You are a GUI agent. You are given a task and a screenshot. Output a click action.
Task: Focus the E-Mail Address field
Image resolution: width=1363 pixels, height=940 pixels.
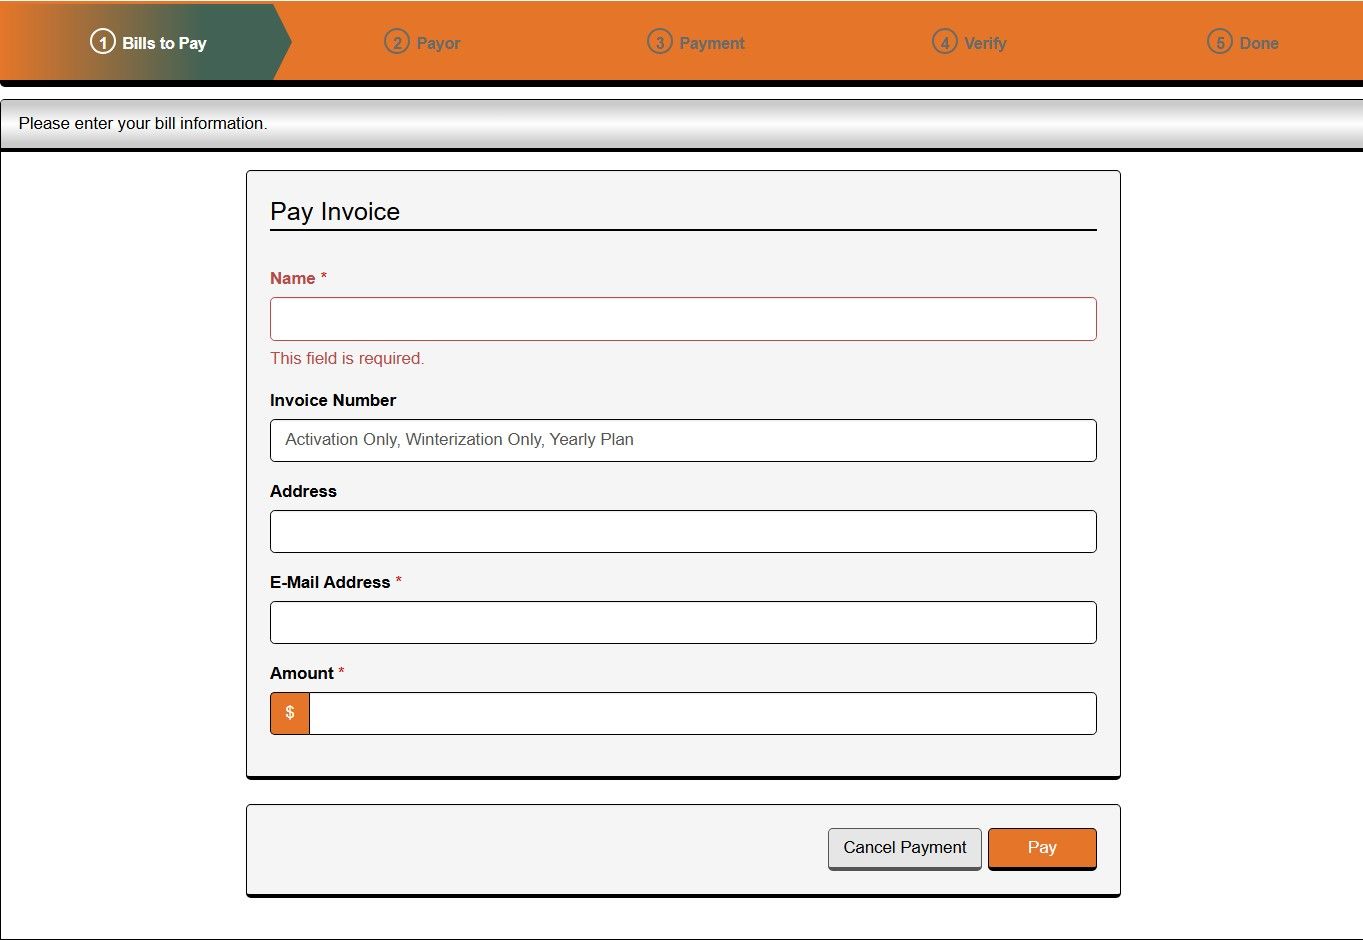pos(683,622)
